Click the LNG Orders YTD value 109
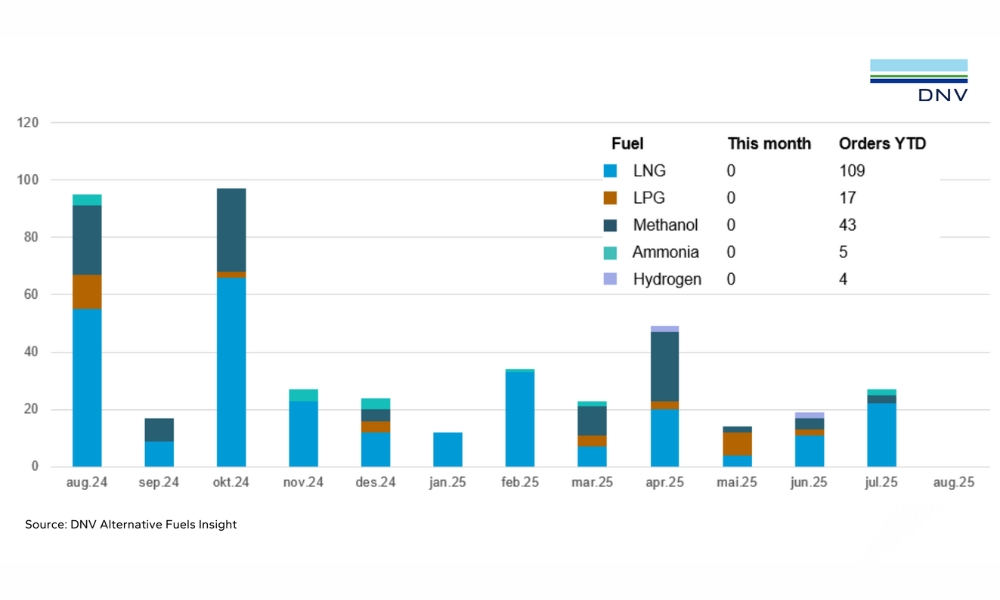Viewport: 1000px width, 600px height. pos(852,171)
